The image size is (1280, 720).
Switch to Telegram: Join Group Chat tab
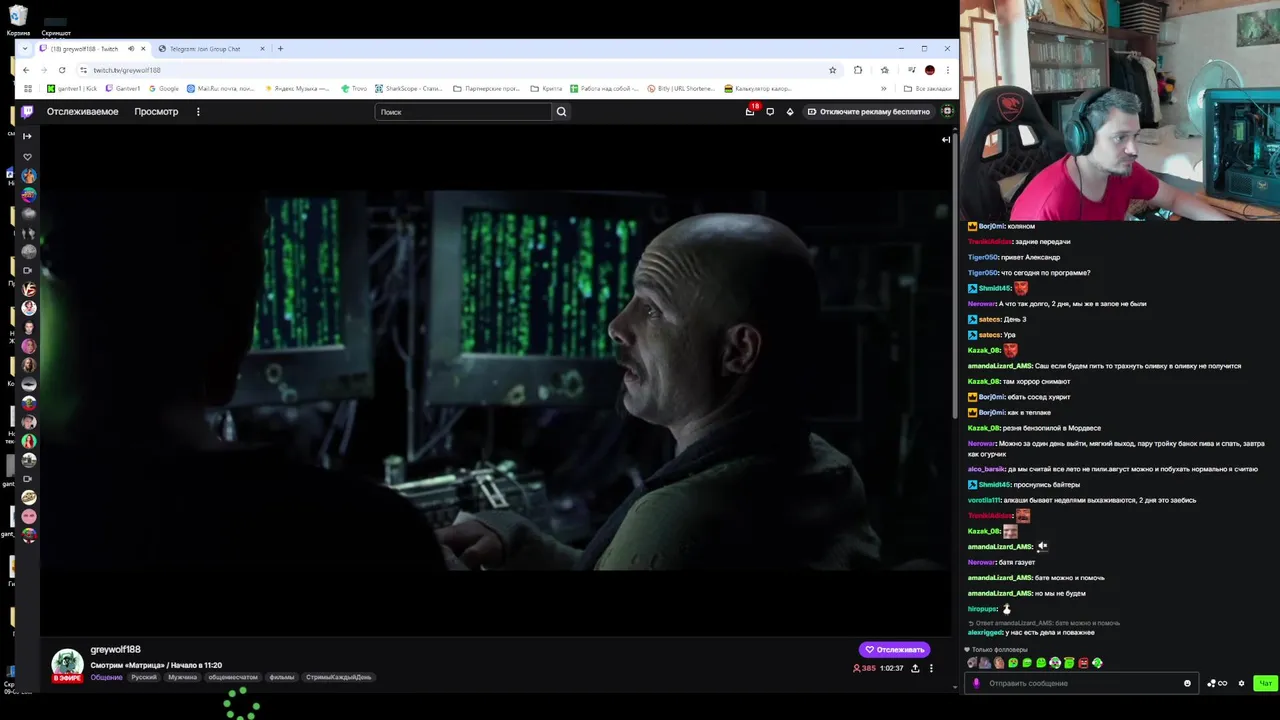coord(205,49)
